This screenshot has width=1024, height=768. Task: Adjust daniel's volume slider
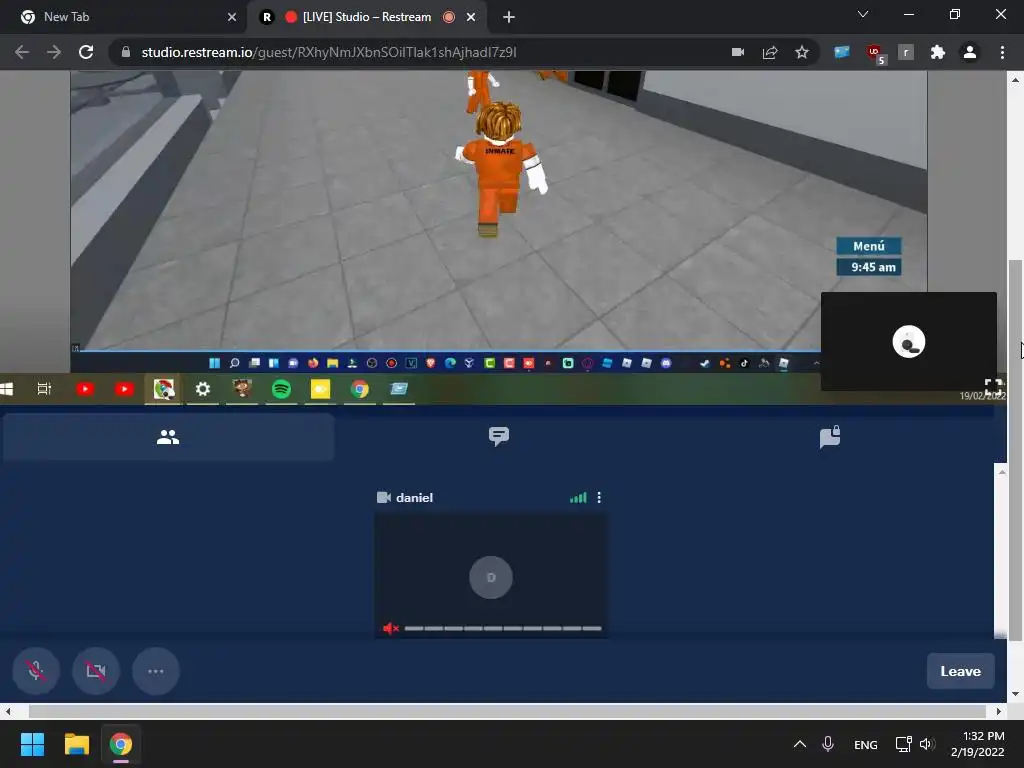coord(502,628)
